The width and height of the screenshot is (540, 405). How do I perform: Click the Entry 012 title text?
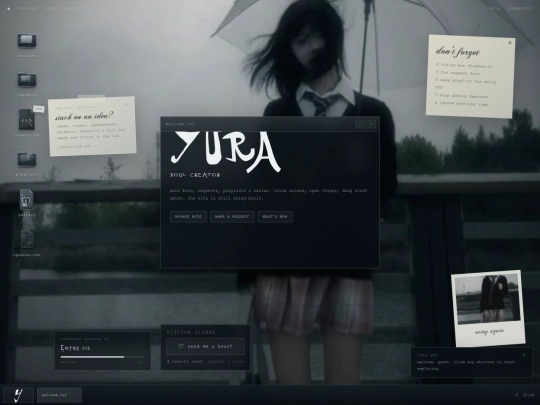click(x=75, y=348)
